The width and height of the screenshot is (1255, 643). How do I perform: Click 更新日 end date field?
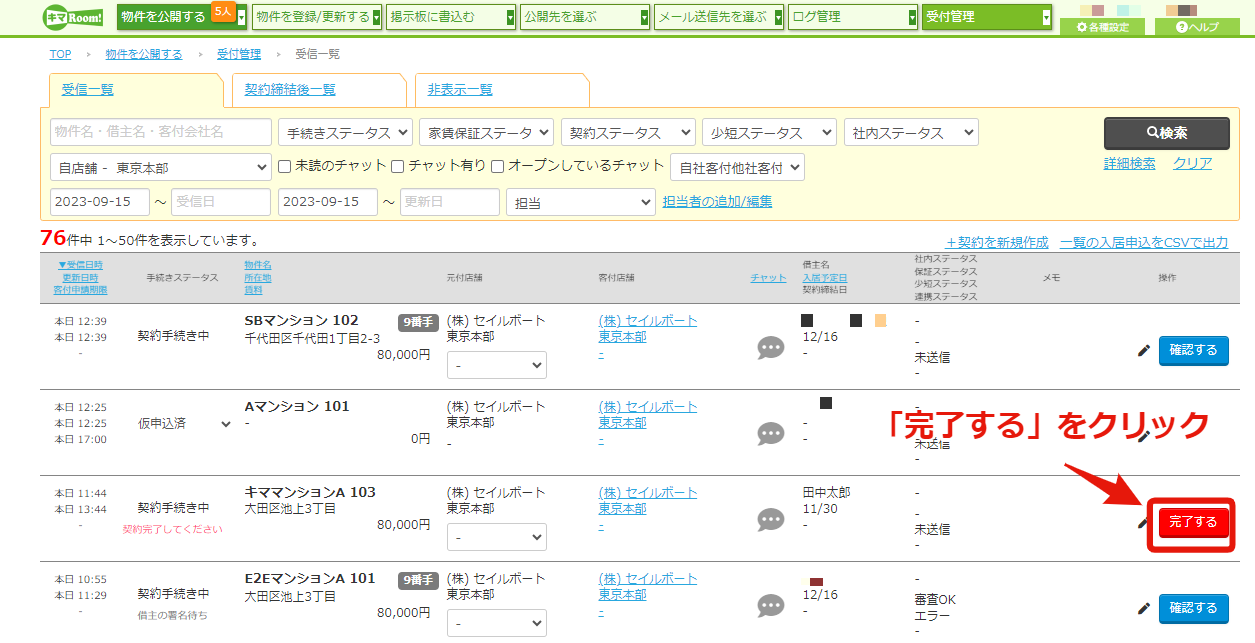tap(450, 202)
